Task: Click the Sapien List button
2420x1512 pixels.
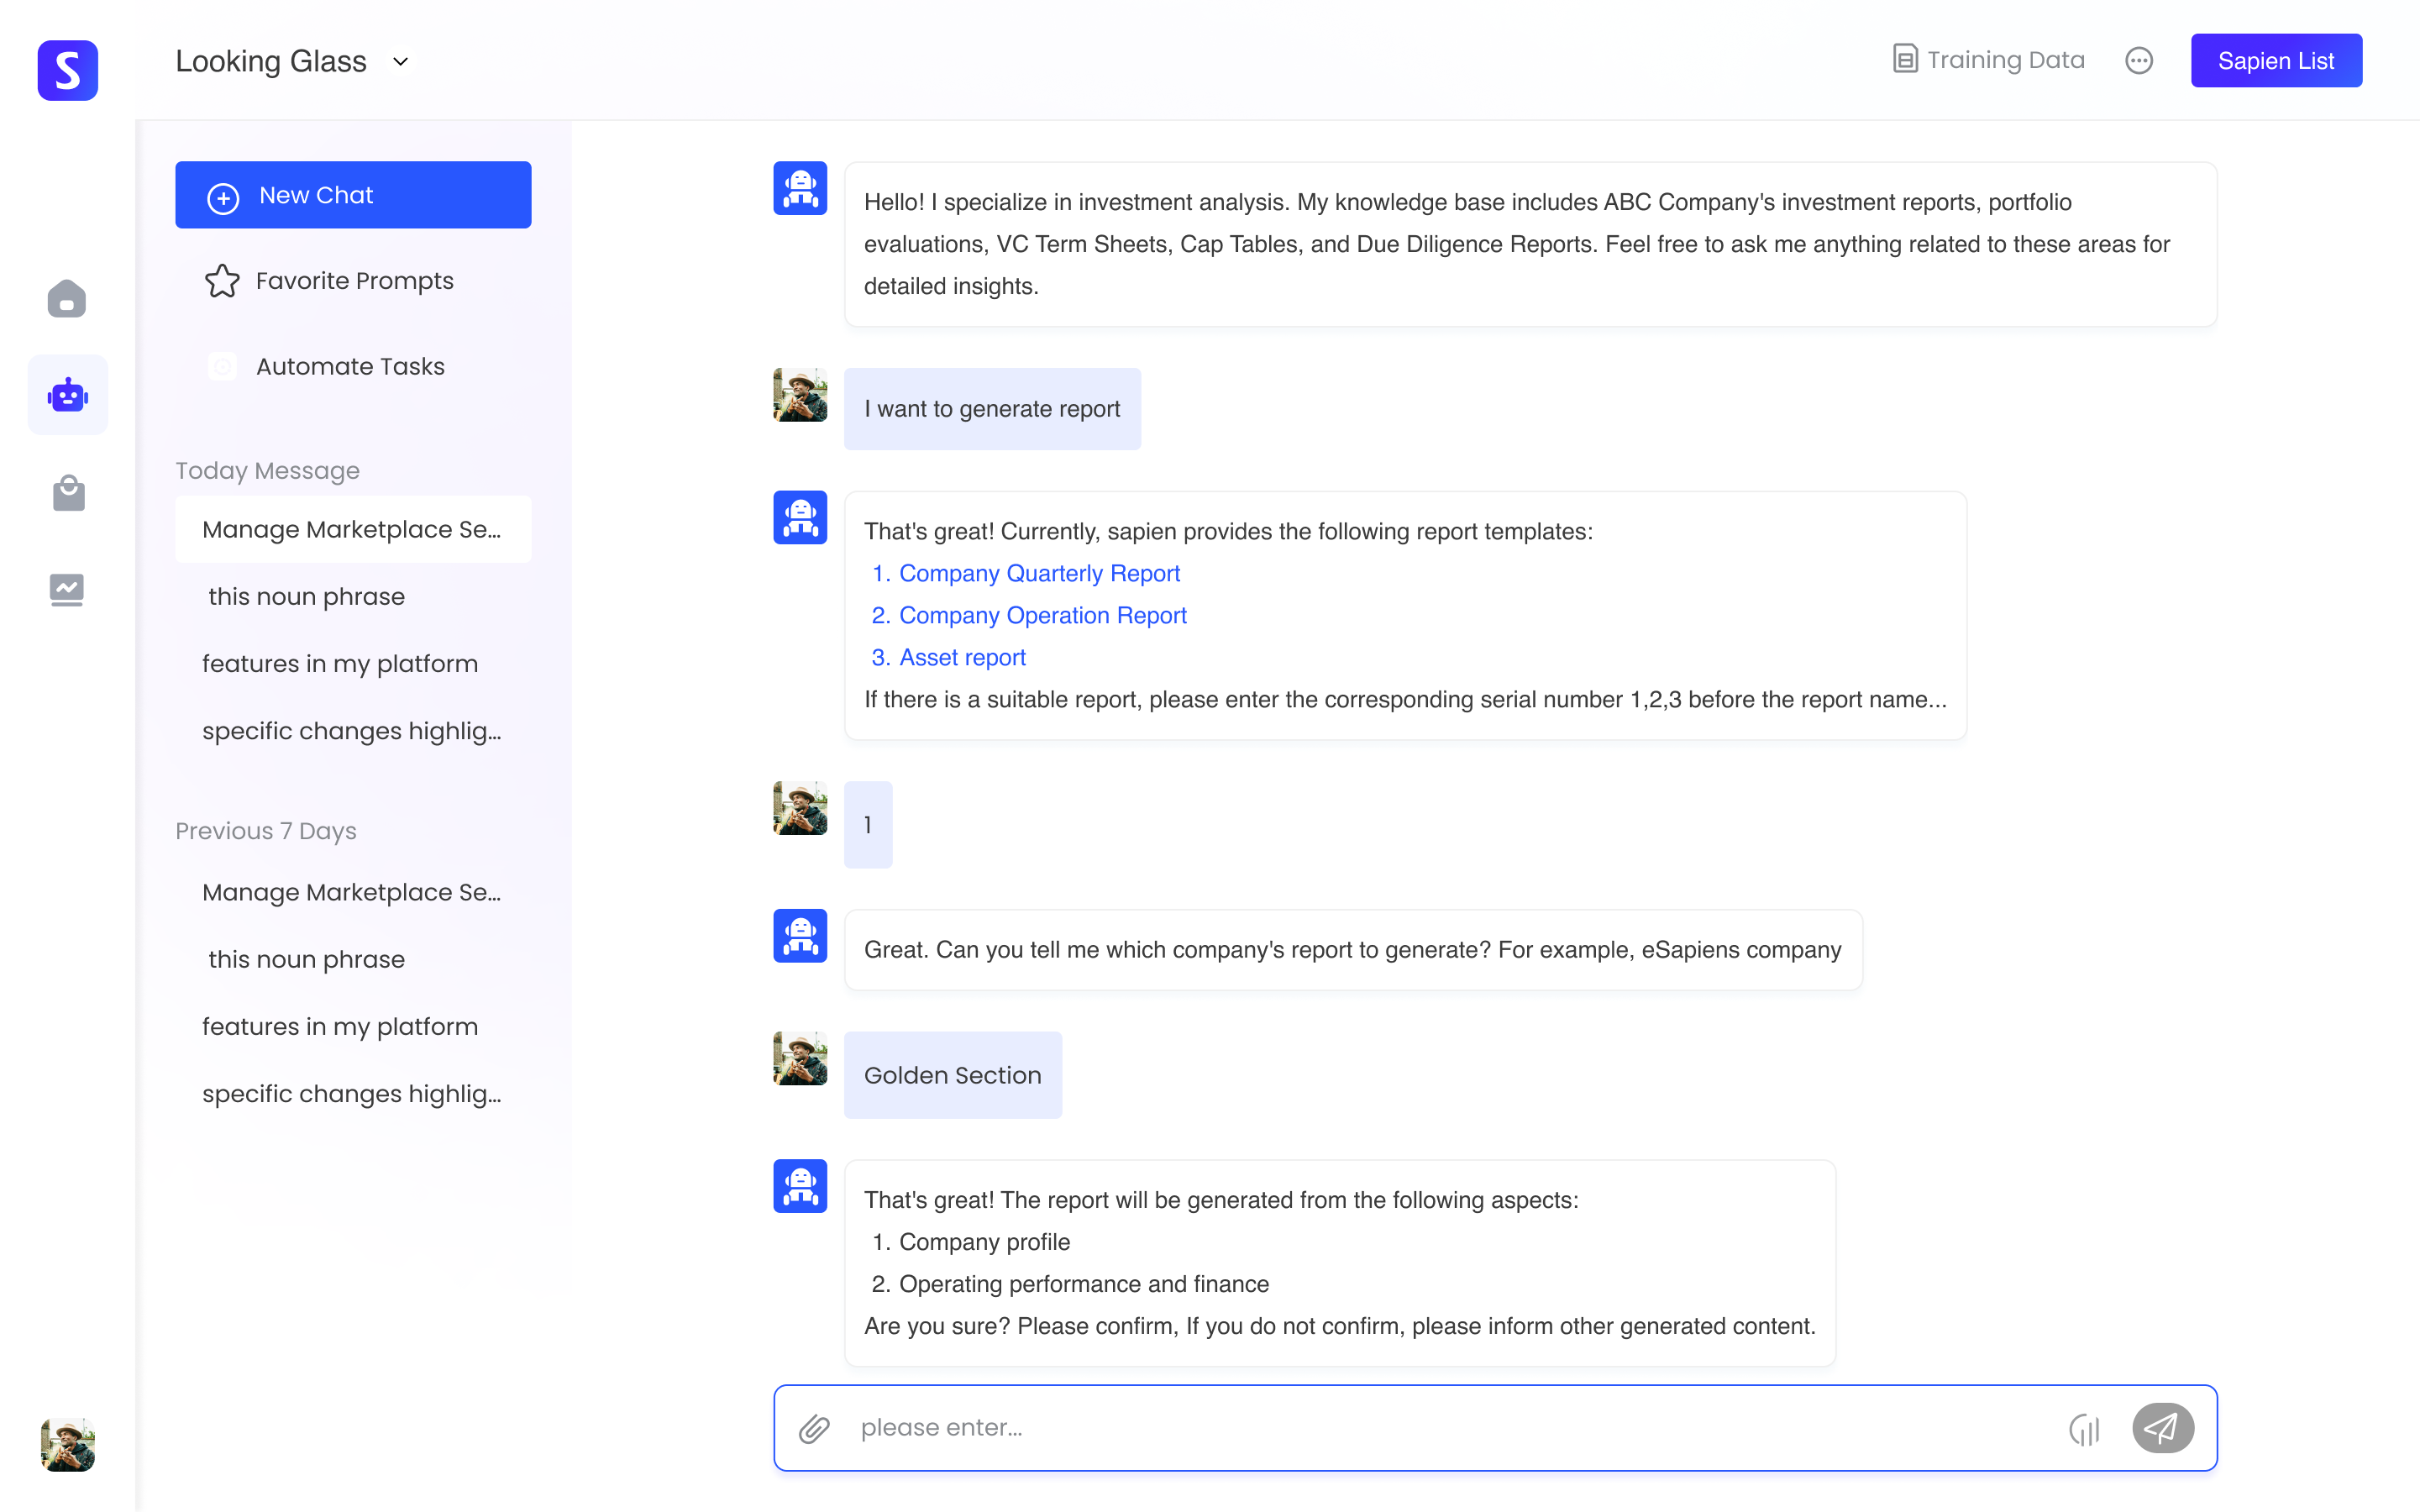Action: [2276, 61]
